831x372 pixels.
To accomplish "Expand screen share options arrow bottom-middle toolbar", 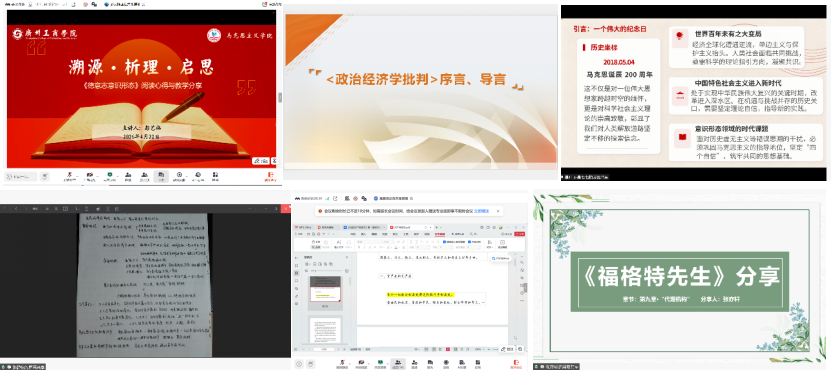I will [x=387, y=364].
